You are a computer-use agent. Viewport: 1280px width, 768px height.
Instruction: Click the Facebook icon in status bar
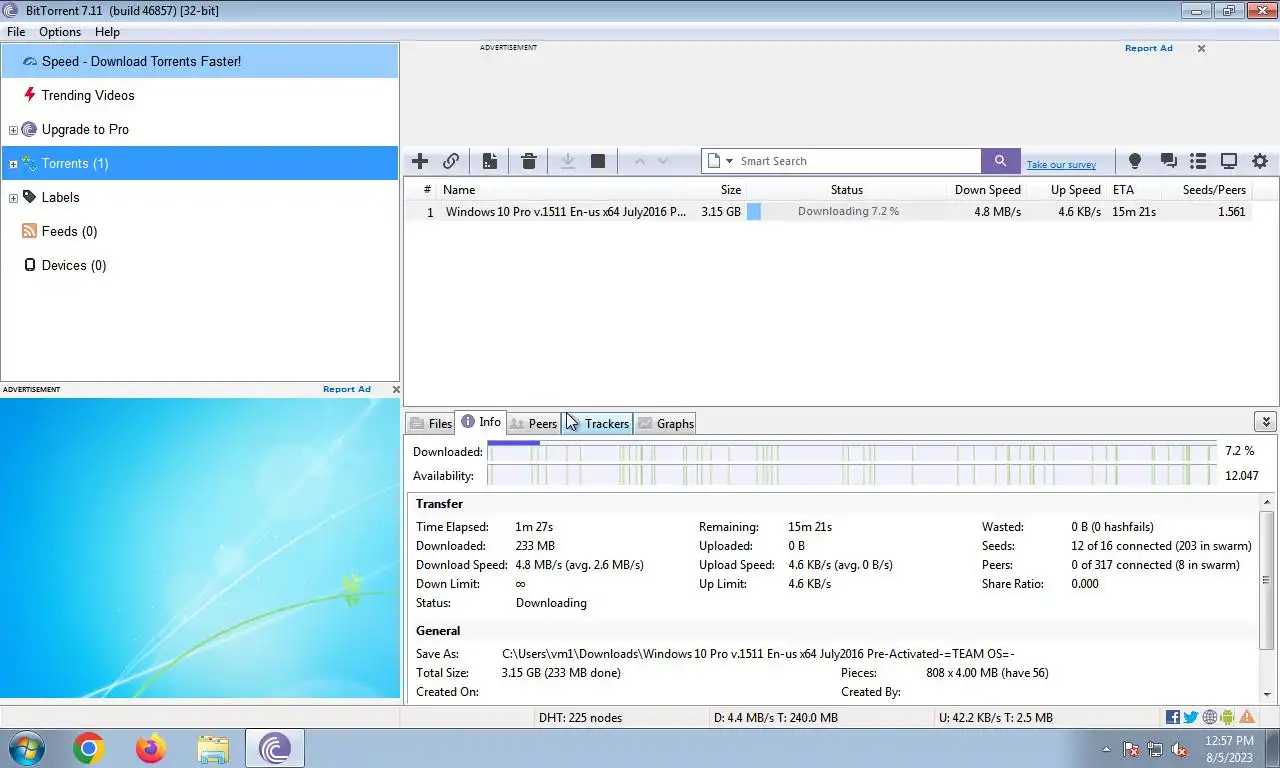(x=1173, y=717)
